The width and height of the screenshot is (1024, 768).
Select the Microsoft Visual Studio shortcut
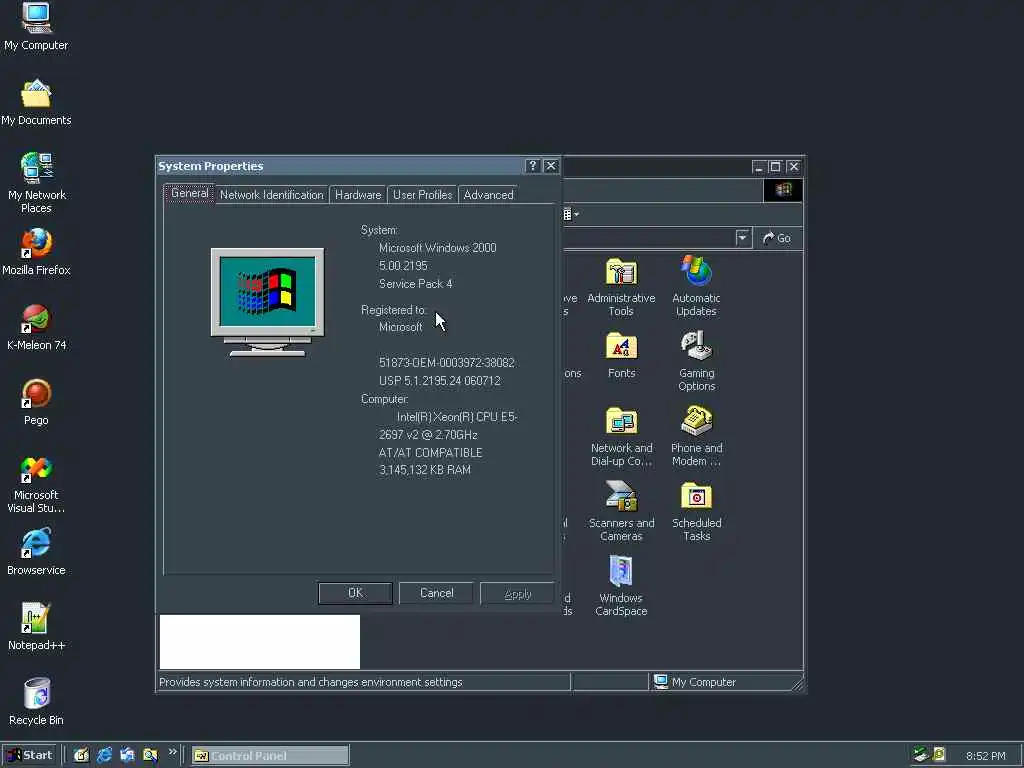(x=37, y=485)
